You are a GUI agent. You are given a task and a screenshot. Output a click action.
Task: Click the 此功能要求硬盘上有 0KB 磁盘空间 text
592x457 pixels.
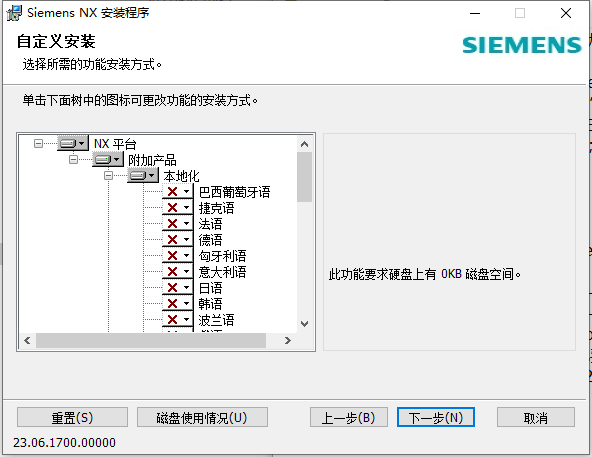(x=425, y=274)
